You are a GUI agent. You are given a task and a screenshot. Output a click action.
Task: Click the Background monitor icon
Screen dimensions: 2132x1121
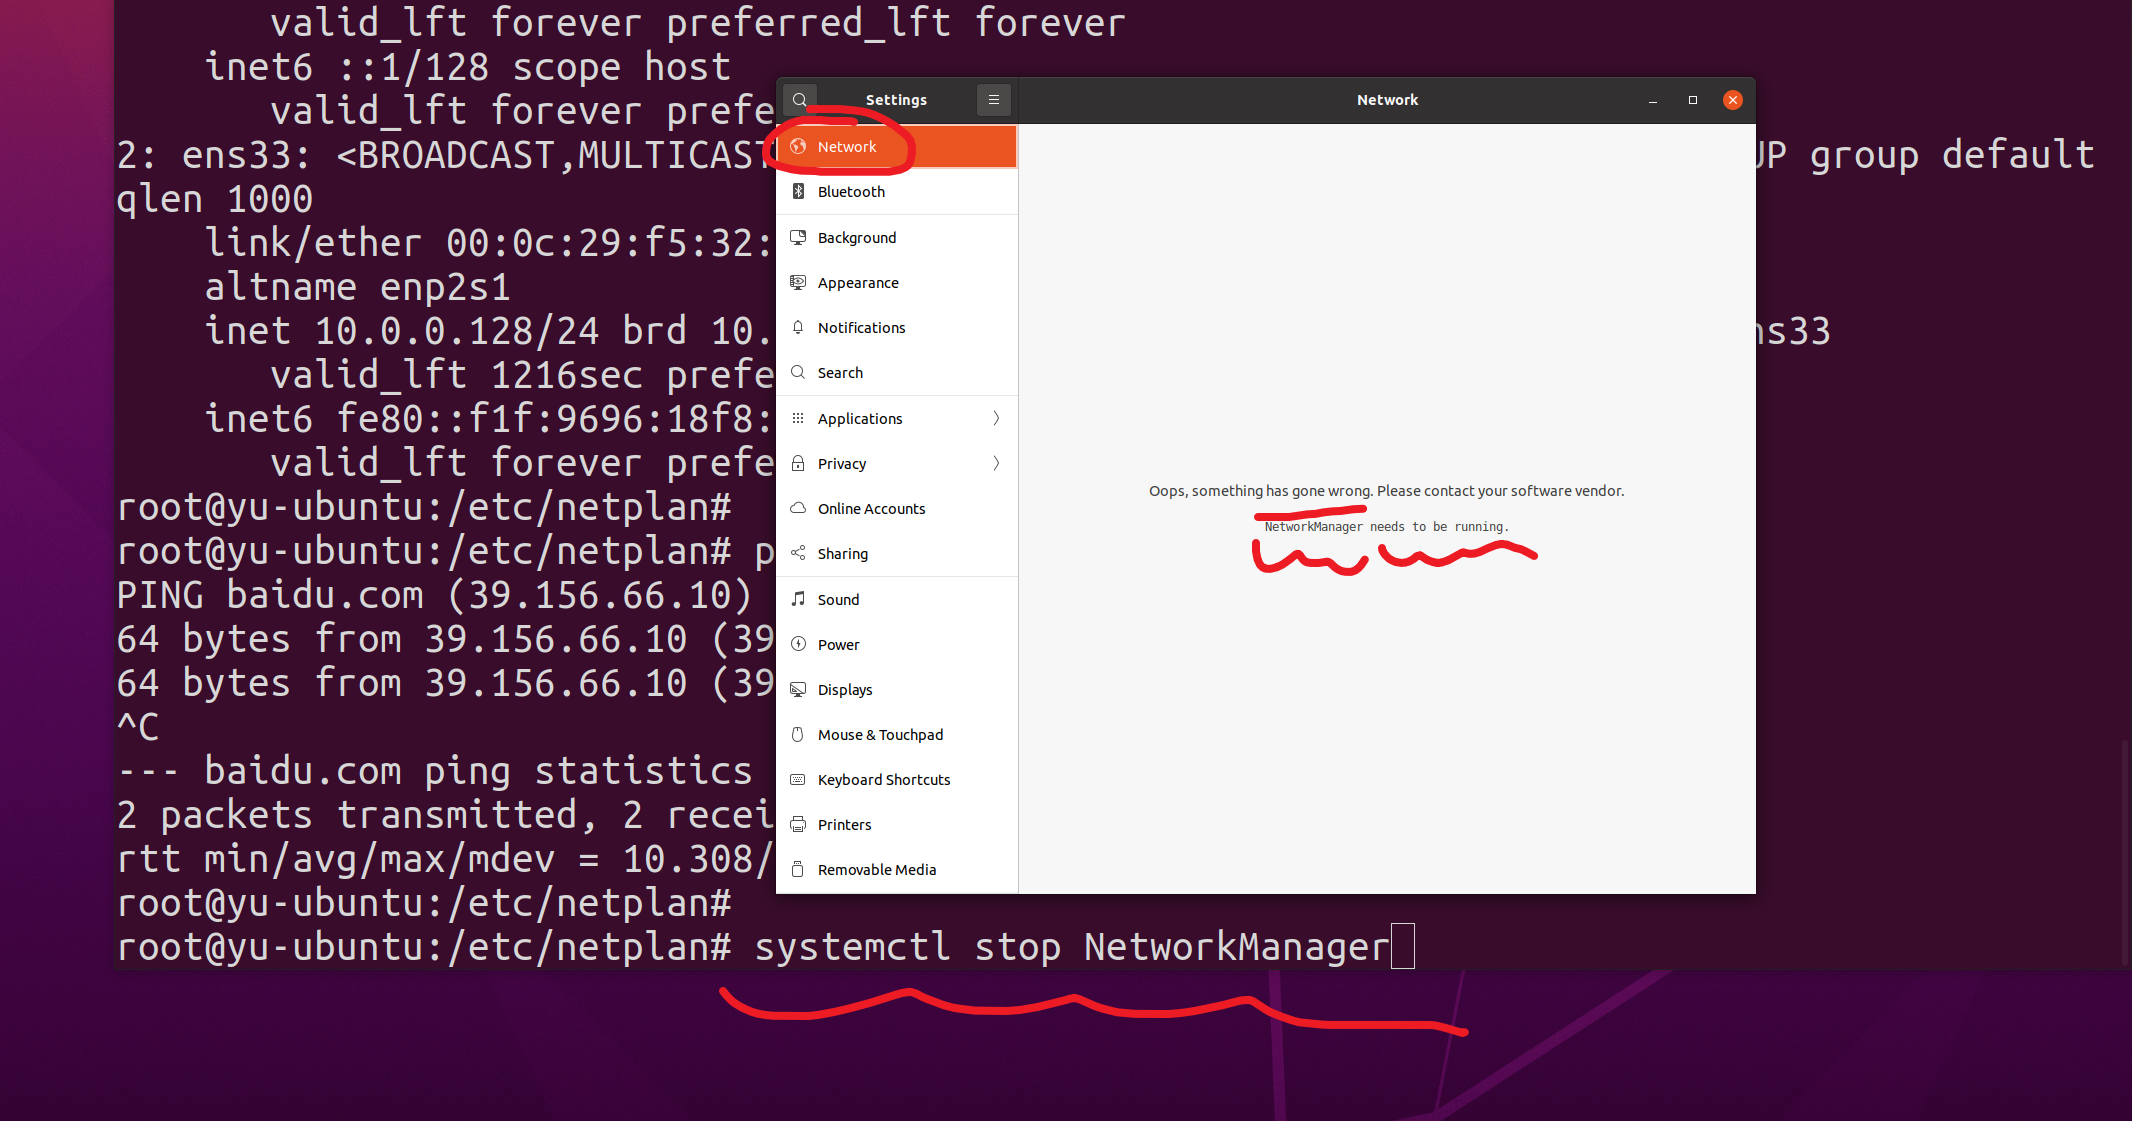(x=798, y=238)
